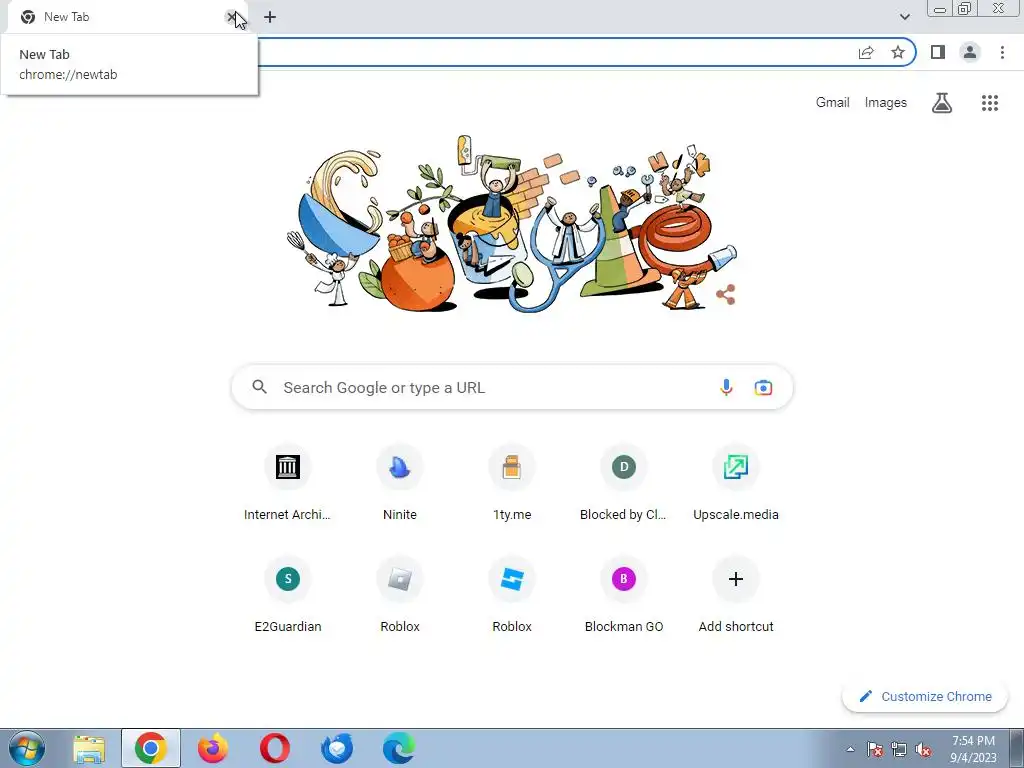Screen dimensions: 1024x768
Task: Open the Blockman GO shortcut
Action: coord(624,596)
